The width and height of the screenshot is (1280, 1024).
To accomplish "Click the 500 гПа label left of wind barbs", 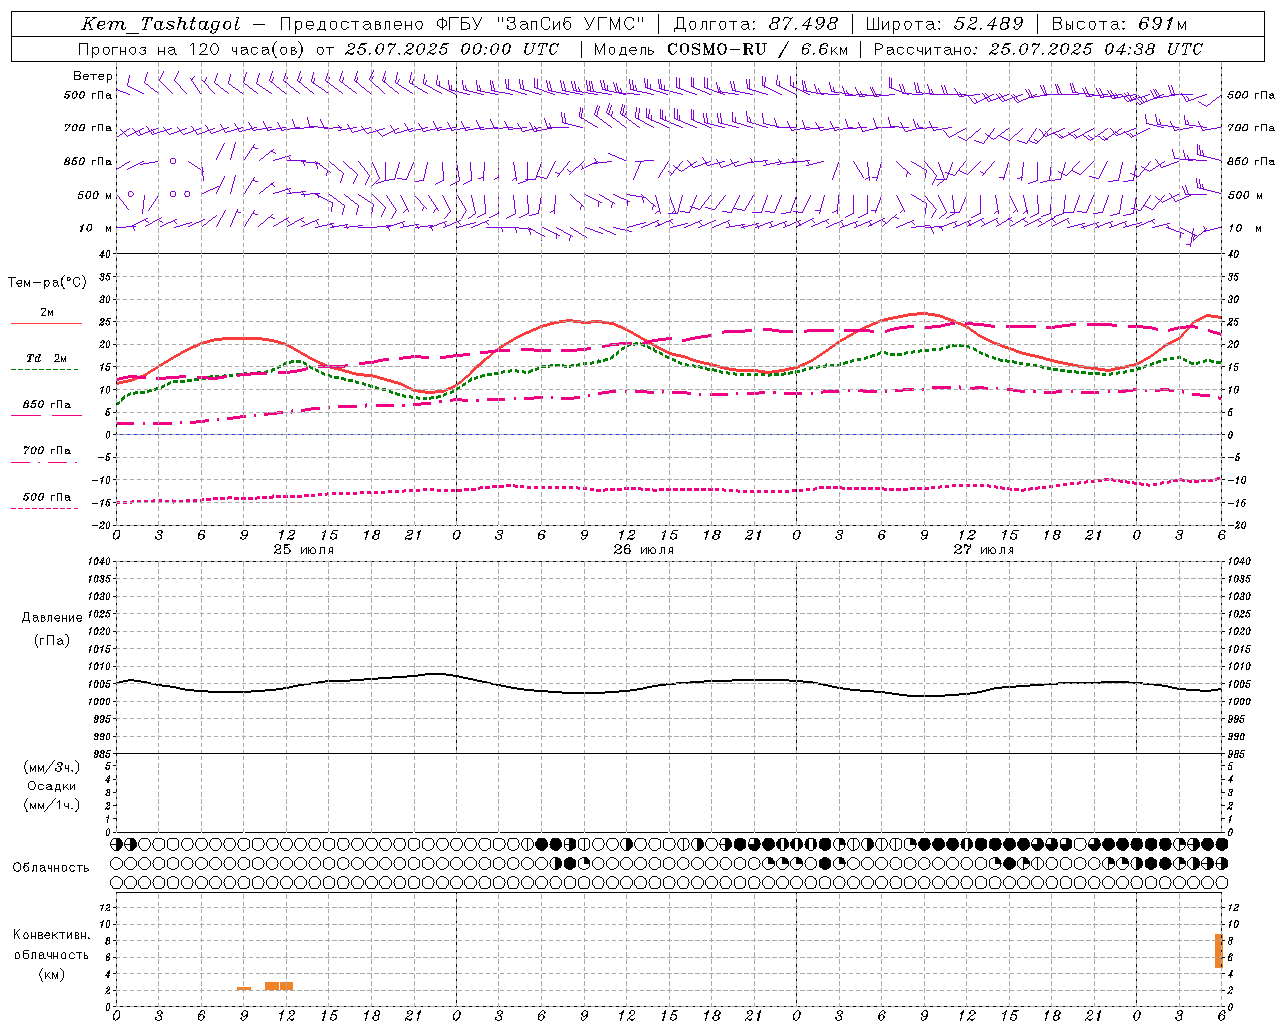I will click(x=88, y=95).
